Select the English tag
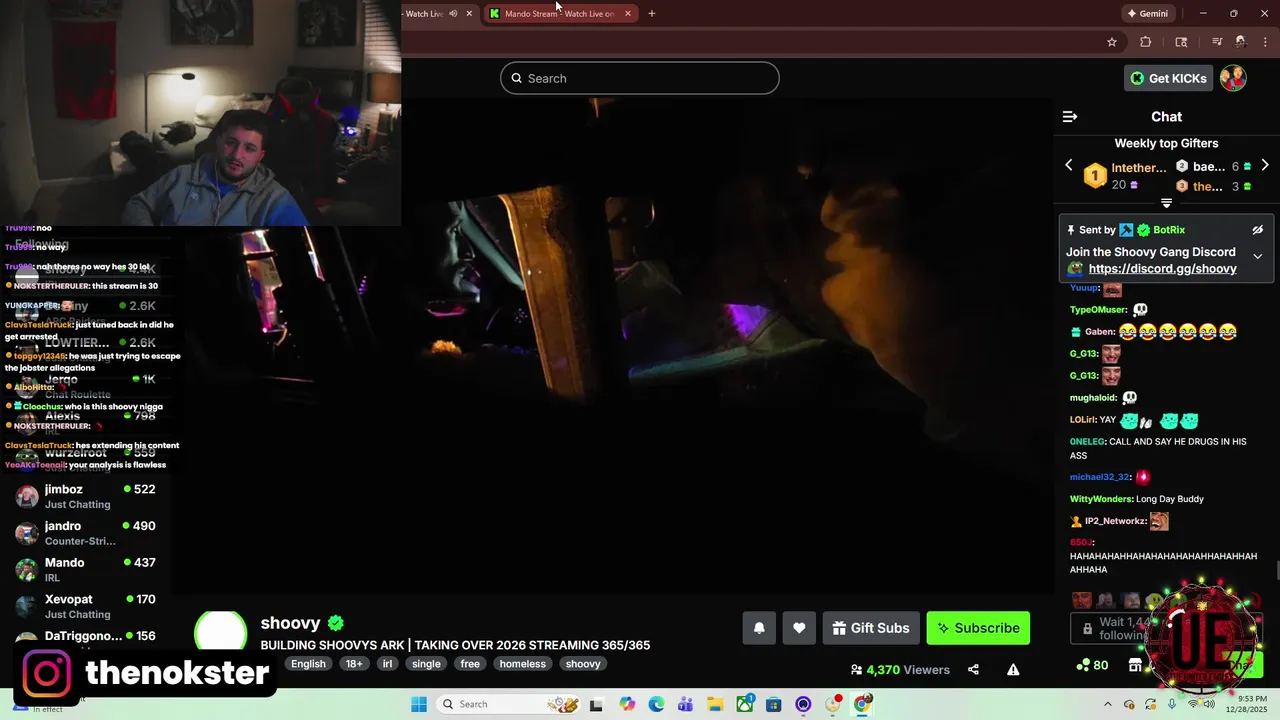1280x720 pixels. 308,664
